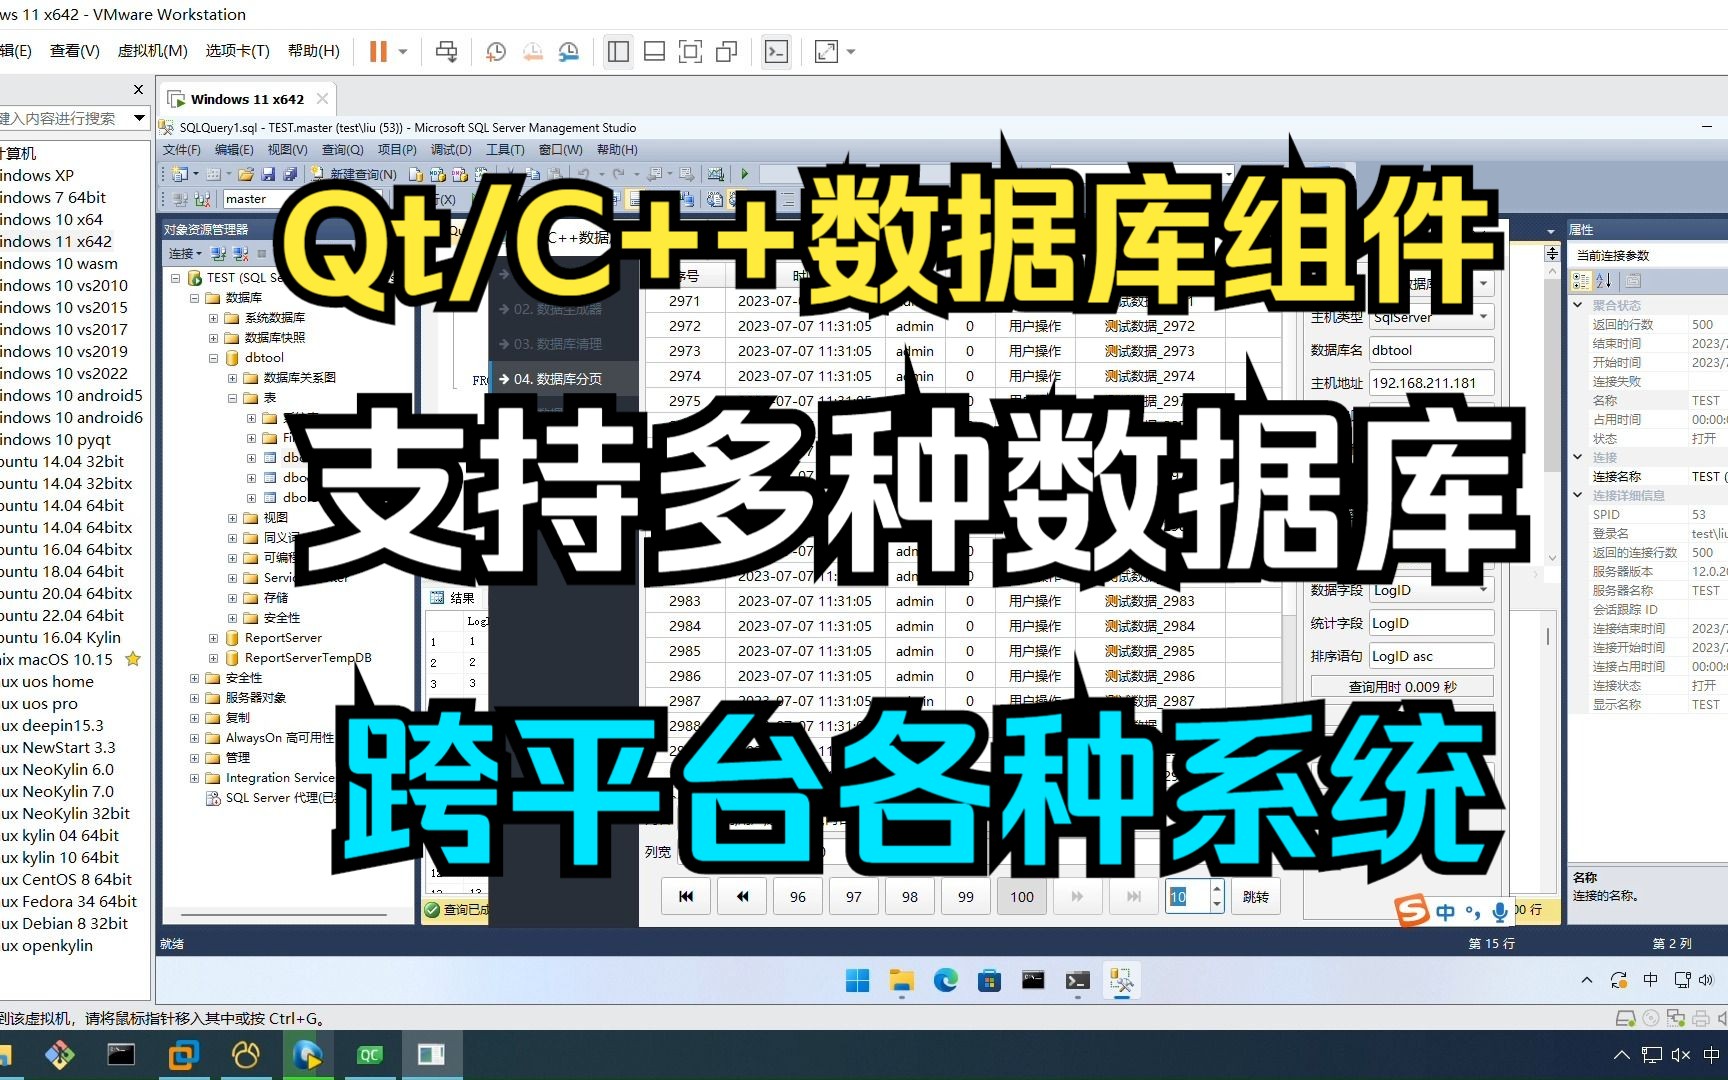Image resolution: width=1728 pixels, height=1080 pixels.
Task: Click the stretch guest display icon
Action: [827, 52]
